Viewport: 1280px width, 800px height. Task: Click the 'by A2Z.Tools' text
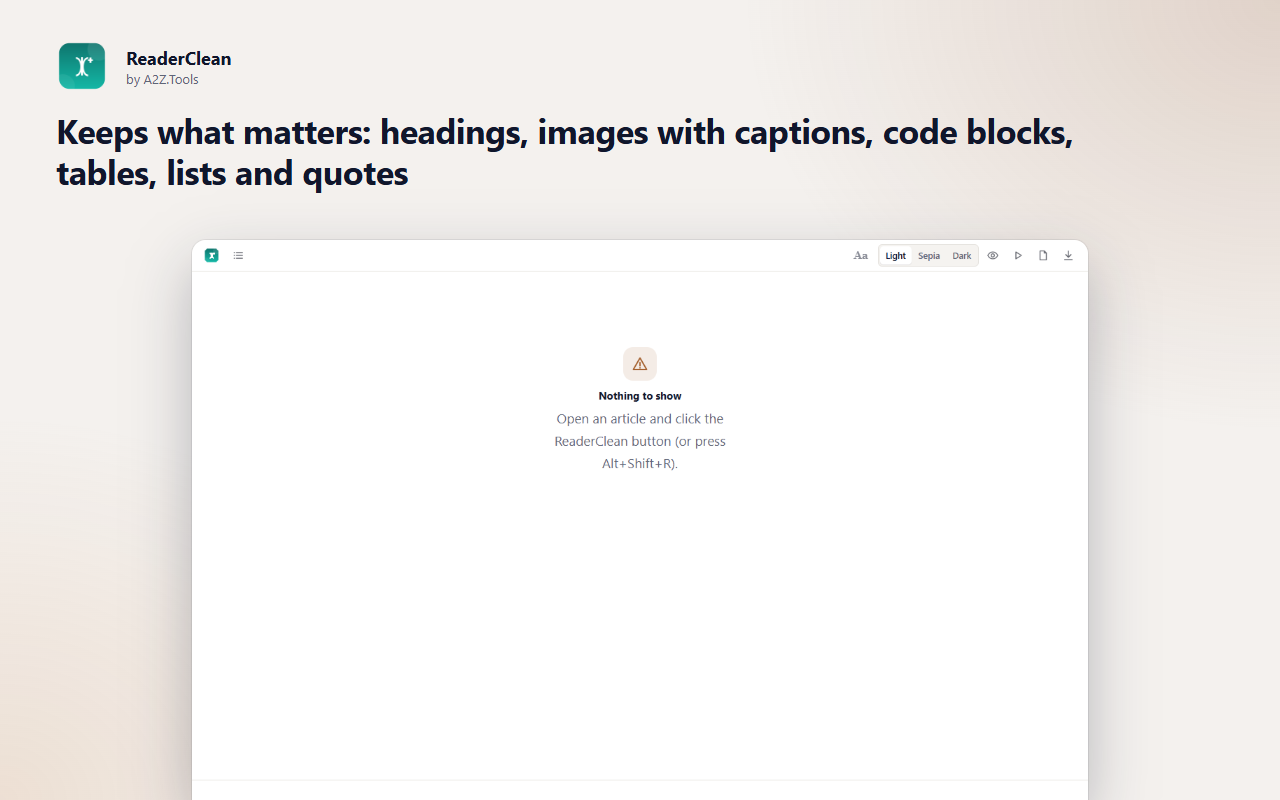coord(162,80)
